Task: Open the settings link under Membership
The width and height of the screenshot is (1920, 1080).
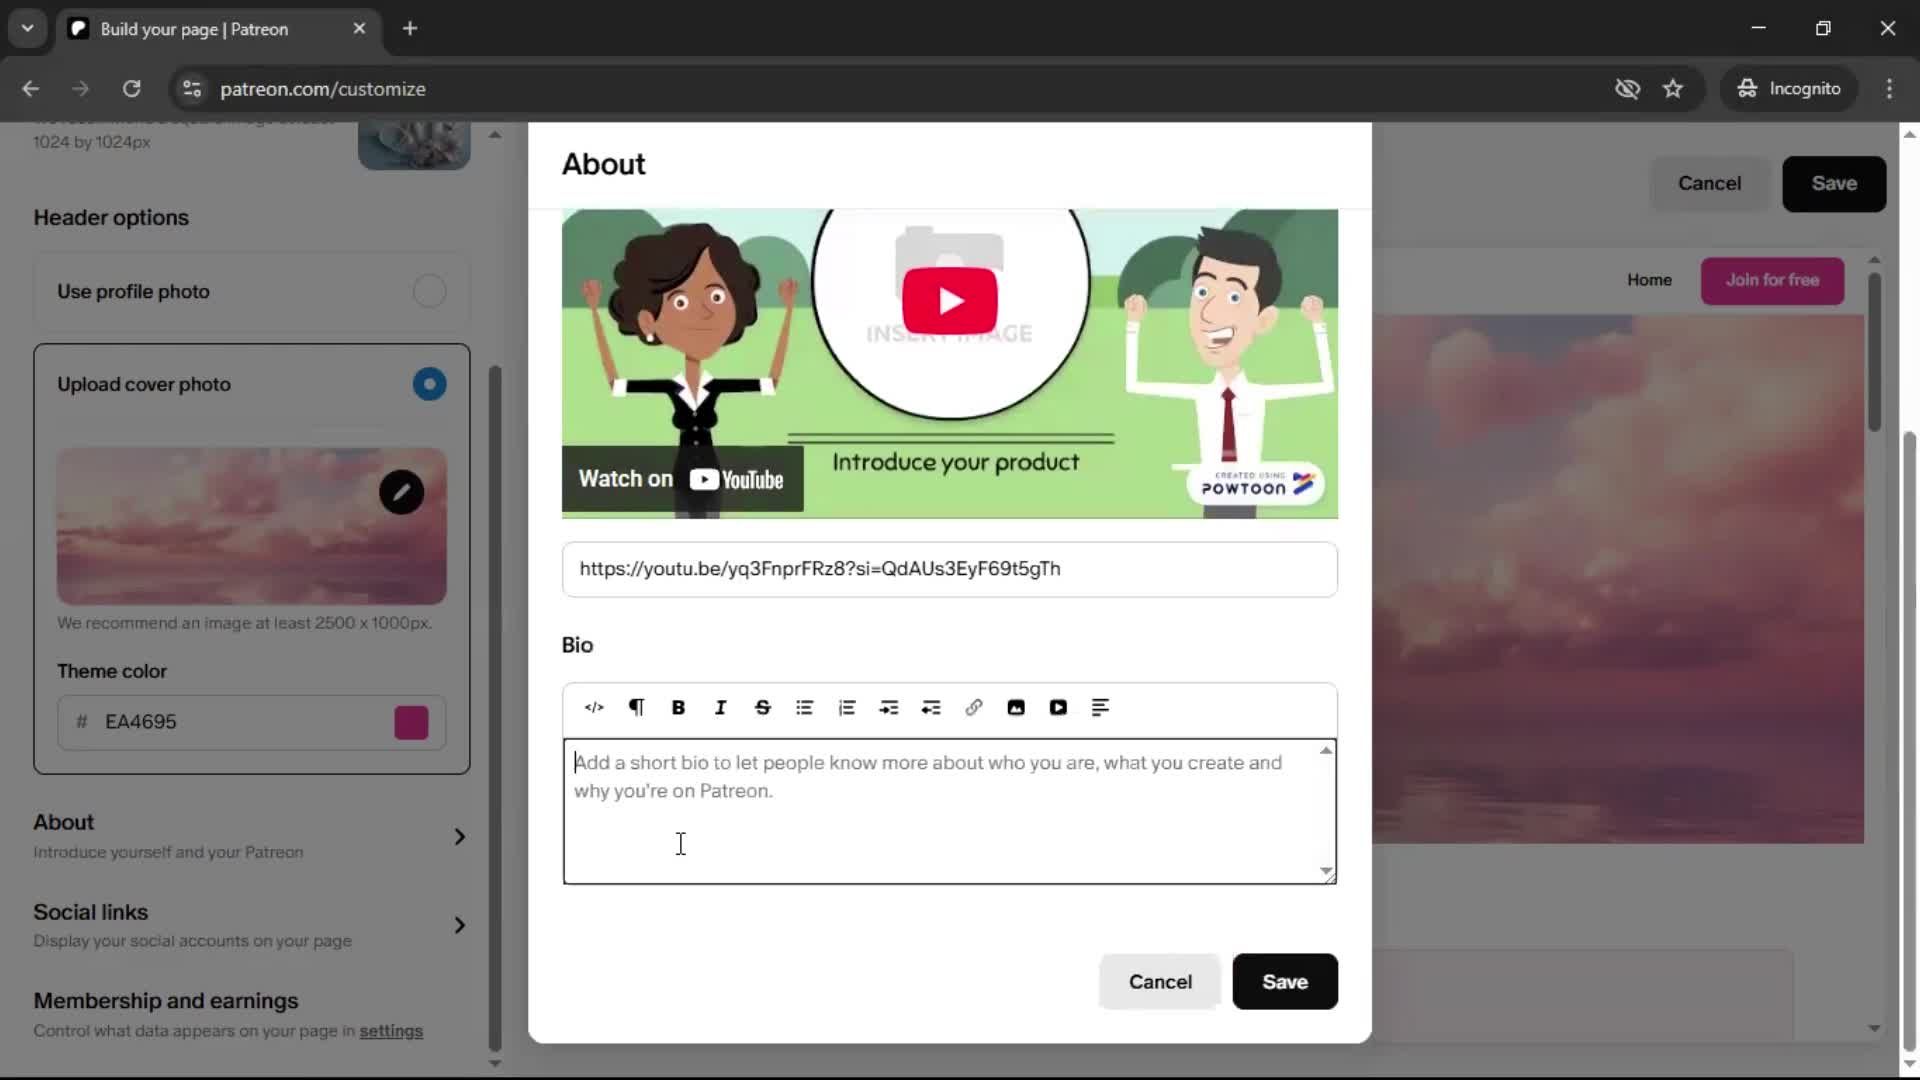Action: [x=391, y=1031]
